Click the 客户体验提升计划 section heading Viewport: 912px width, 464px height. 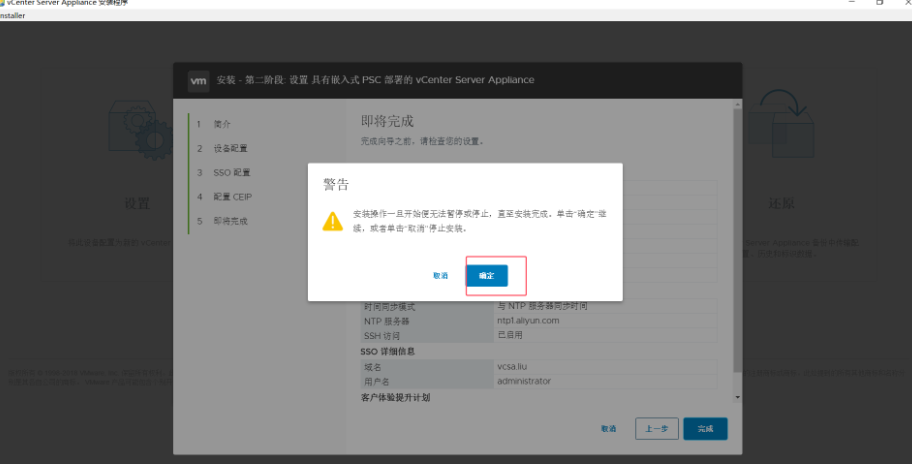click(395, 398)
